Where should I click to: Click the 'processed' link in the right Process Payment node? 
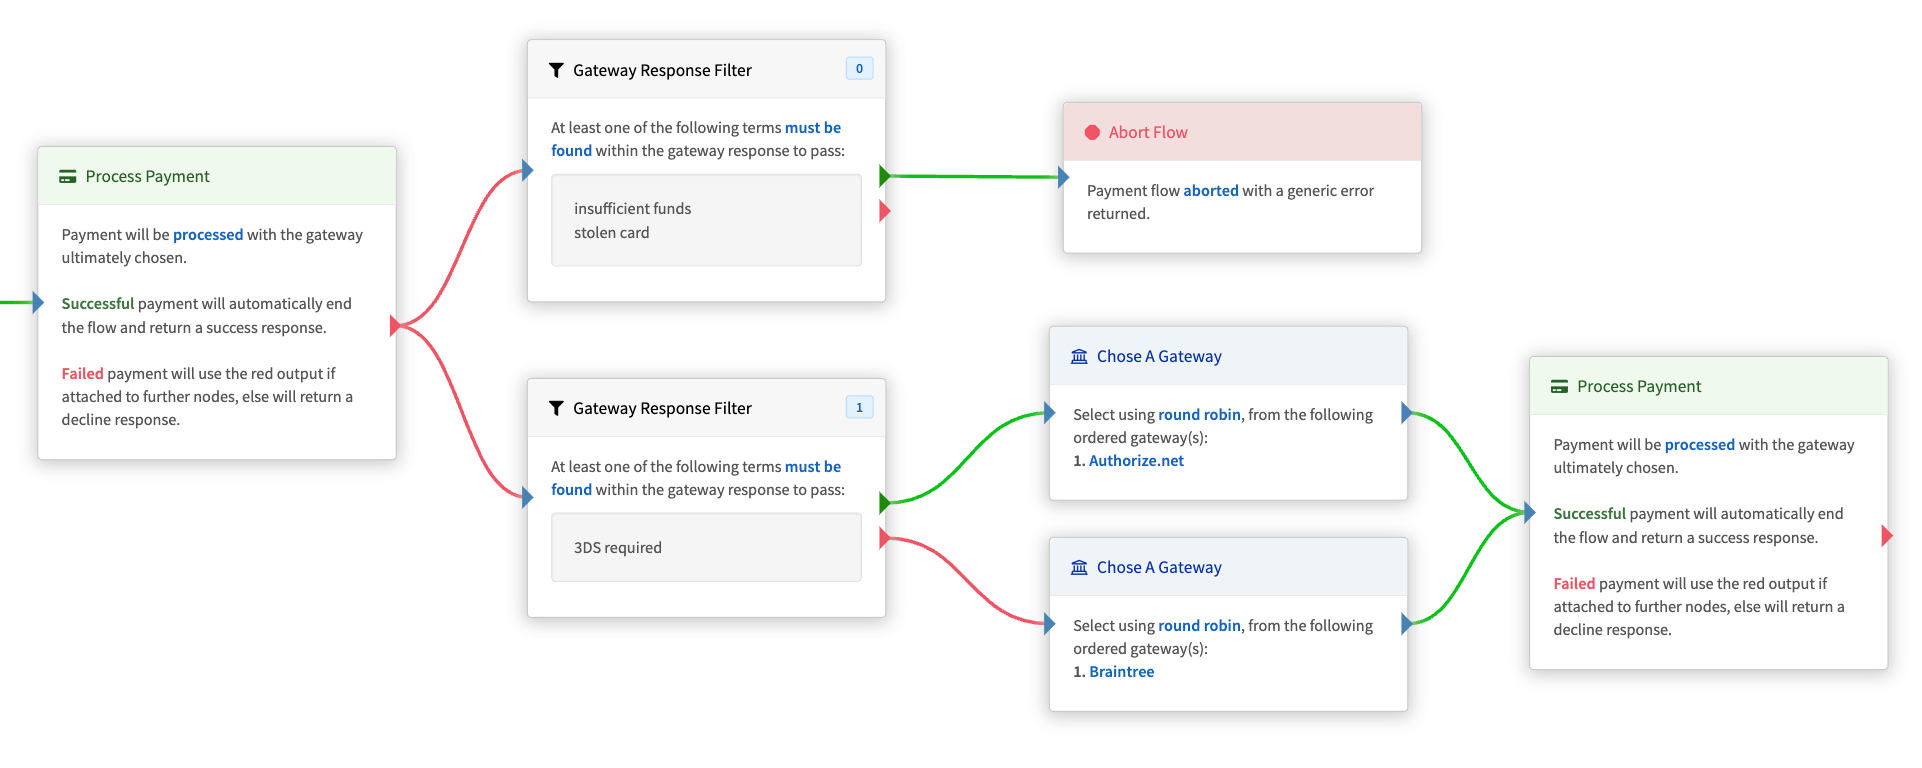coord(1700,445)
